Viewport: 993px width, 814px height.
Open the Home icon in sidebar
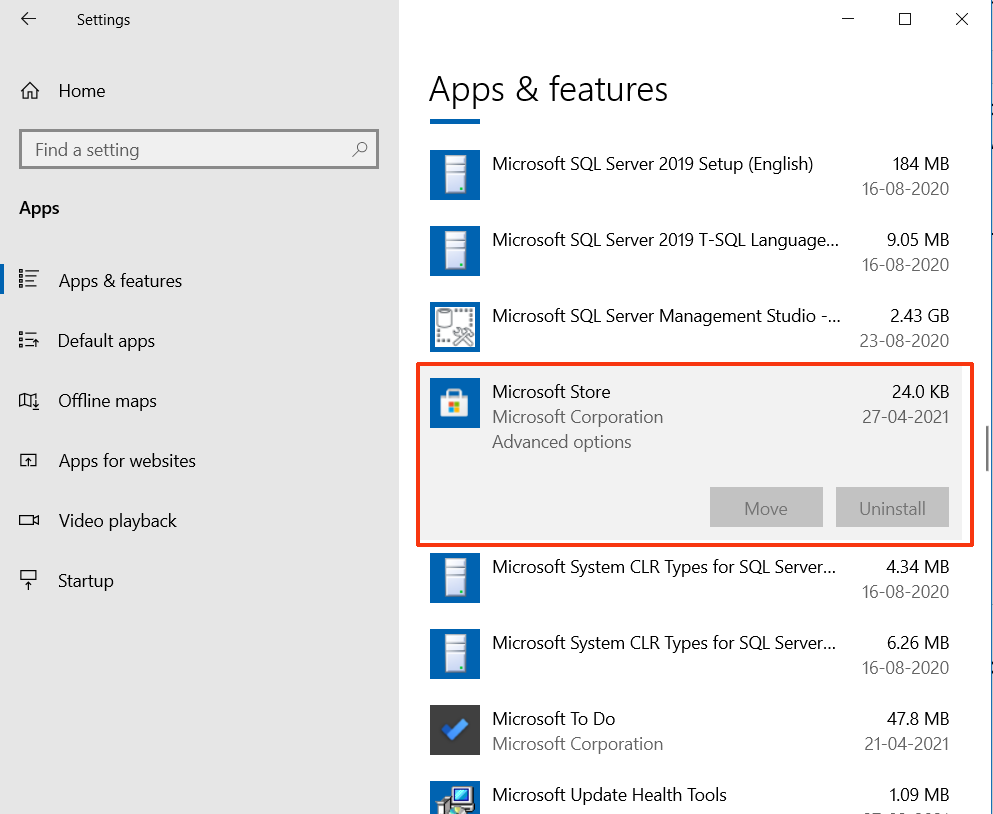[30, 91]
